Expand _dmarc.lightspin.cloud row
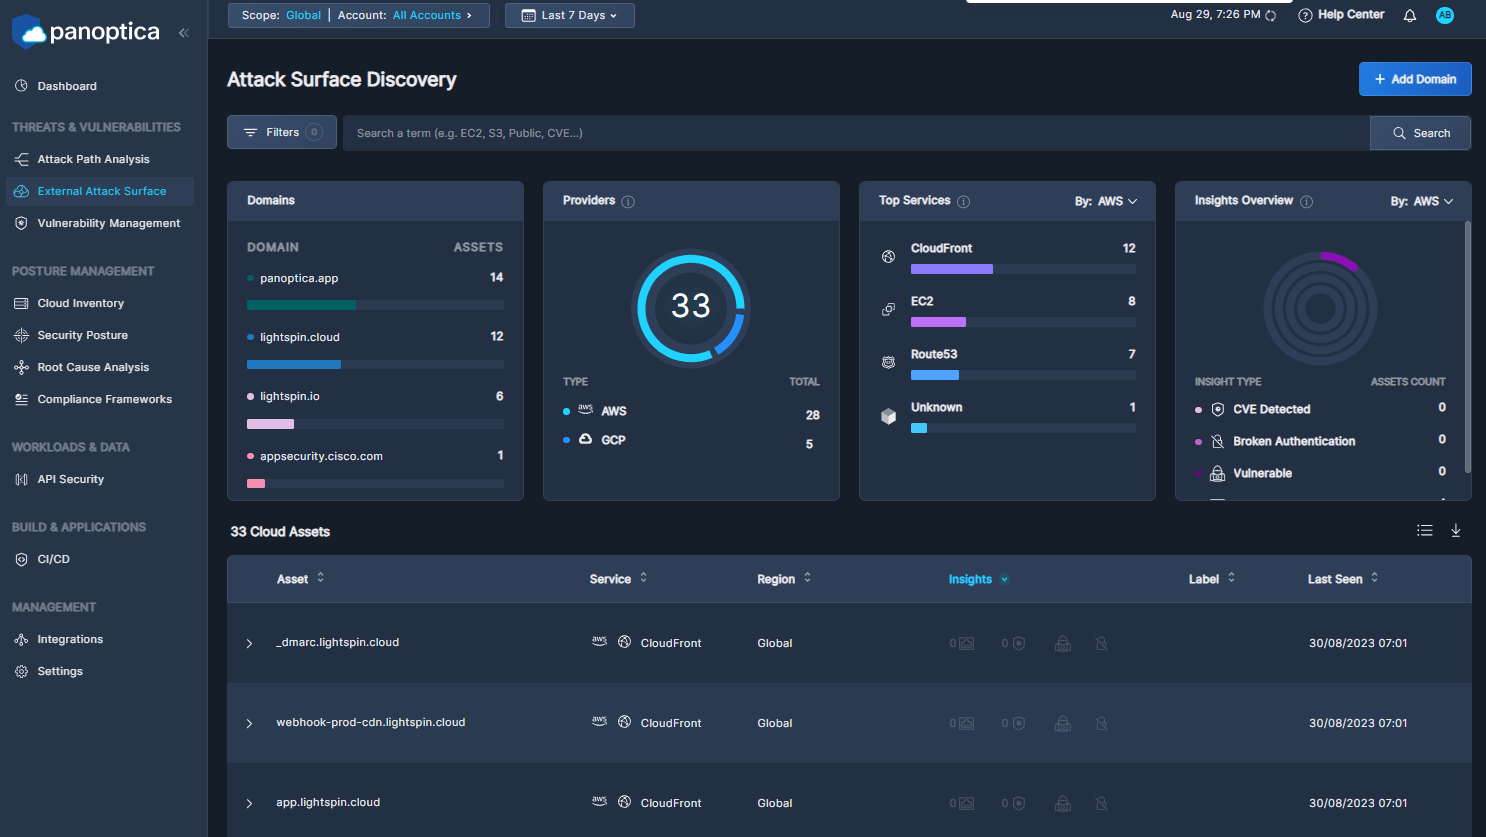Viewport: 1486px width, 837px height. (x=250, y=643)
